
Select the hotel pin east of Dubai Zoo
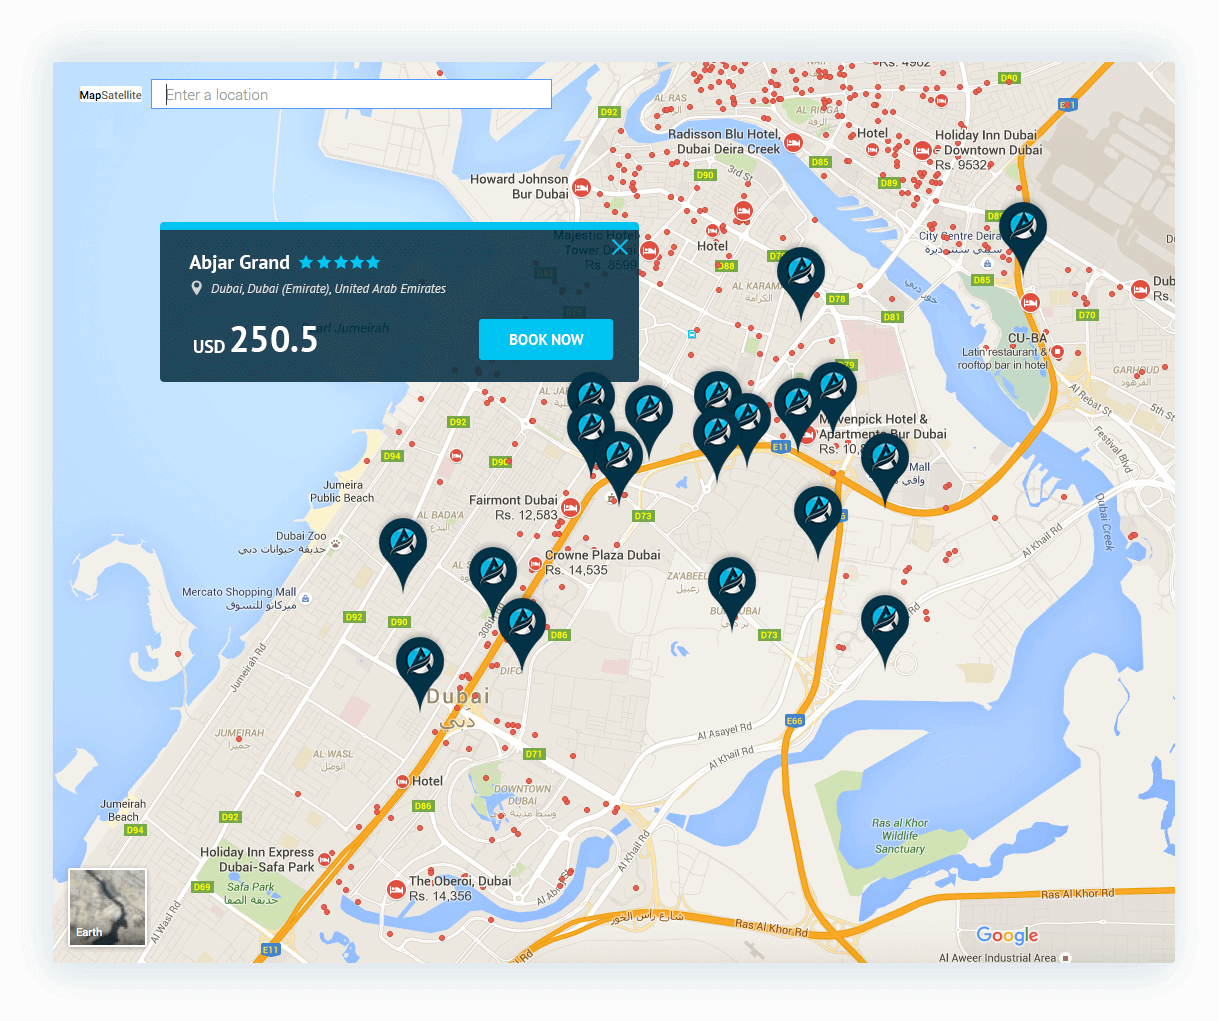pos(403,552)
